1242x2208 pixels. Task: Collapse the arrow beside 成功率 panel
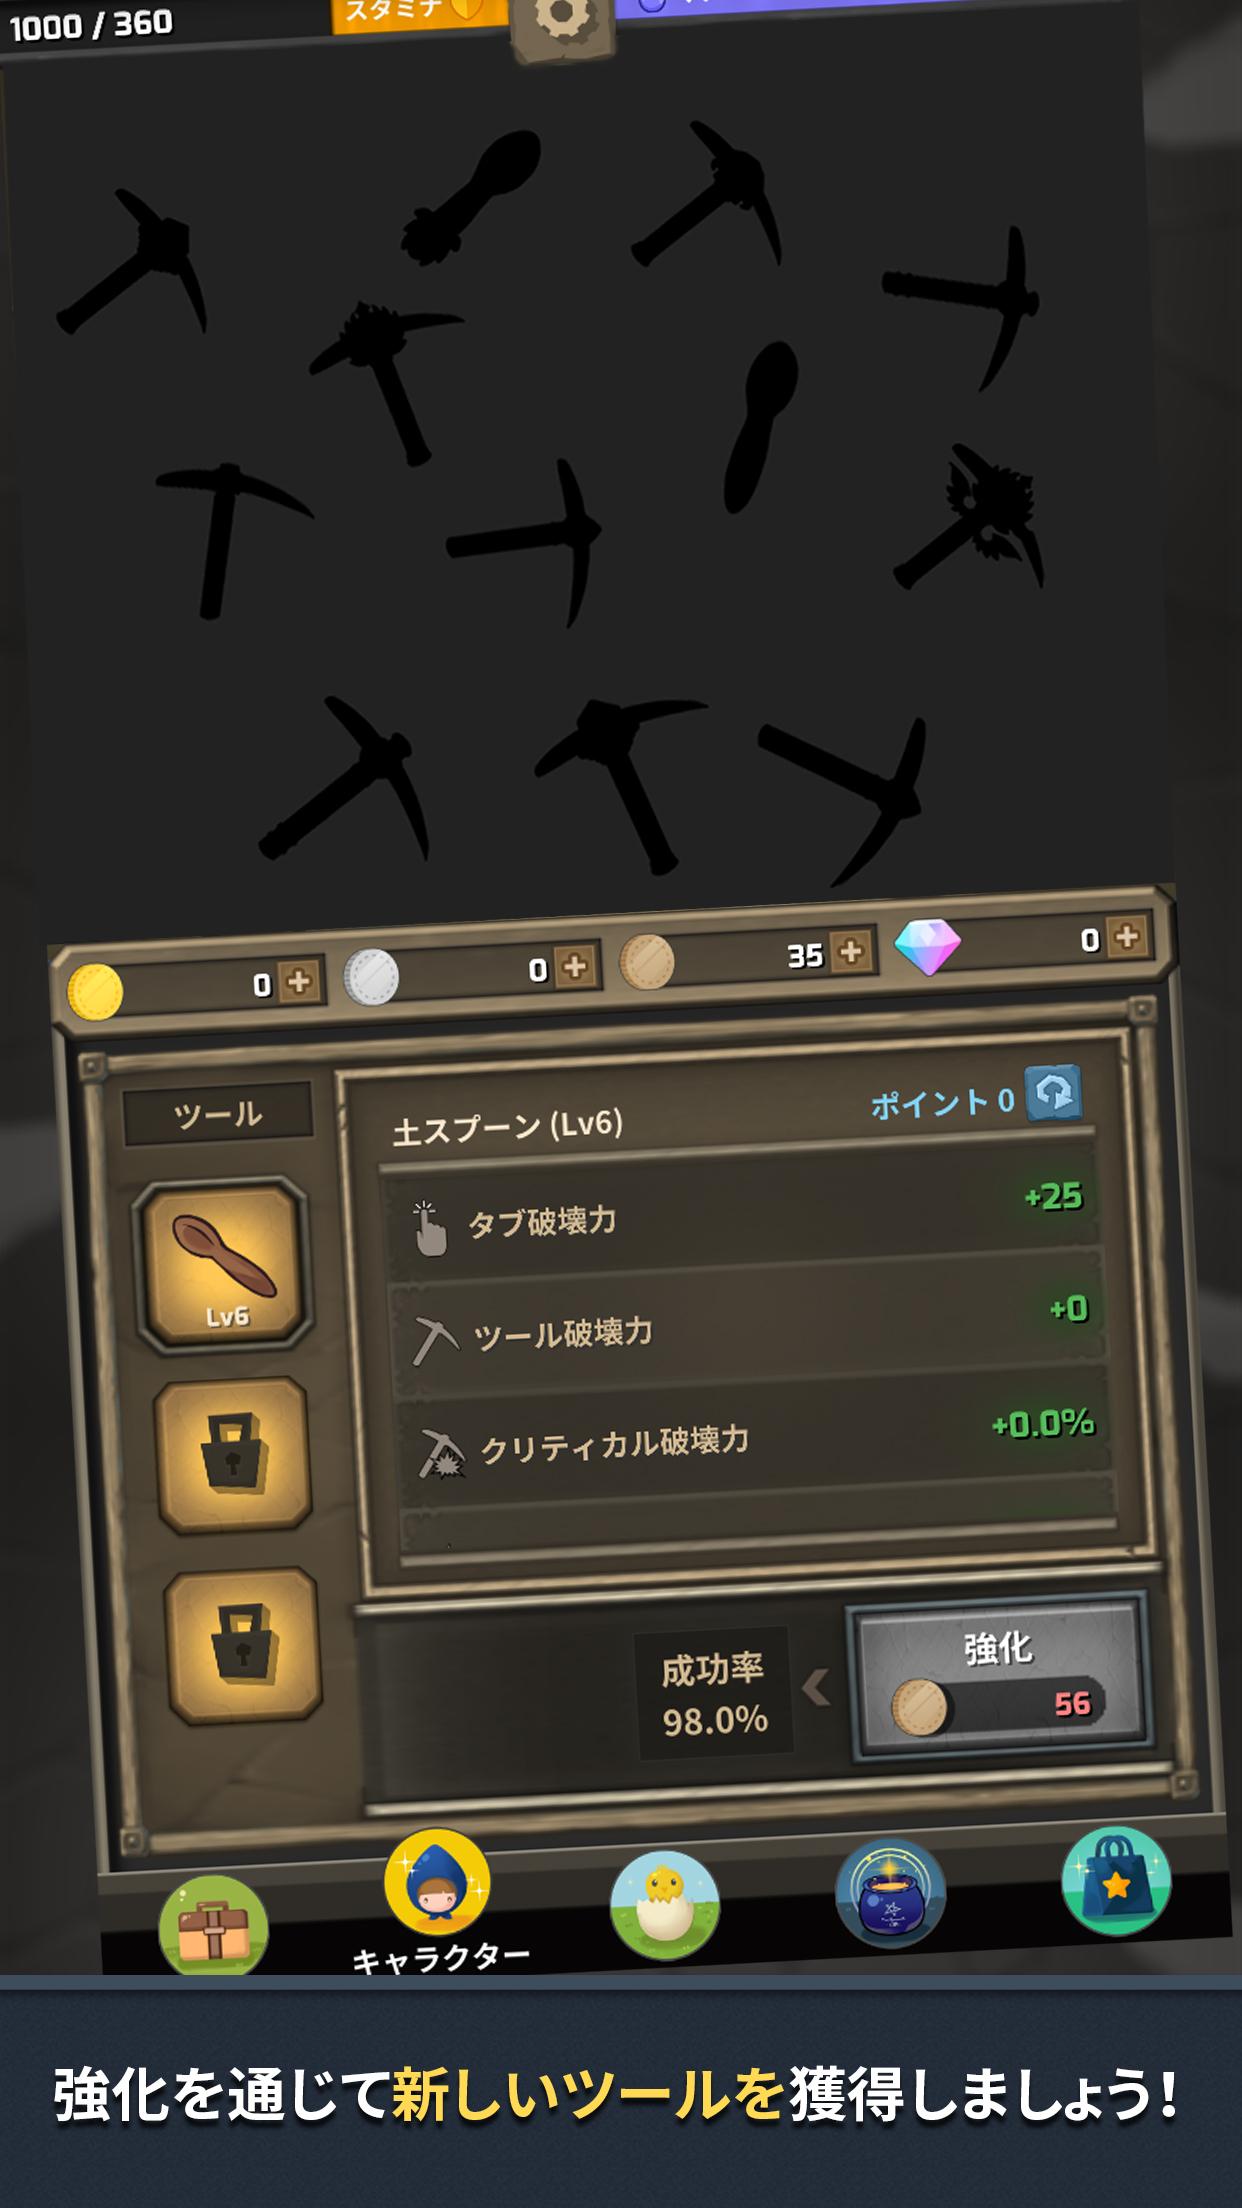[815, 1690]
